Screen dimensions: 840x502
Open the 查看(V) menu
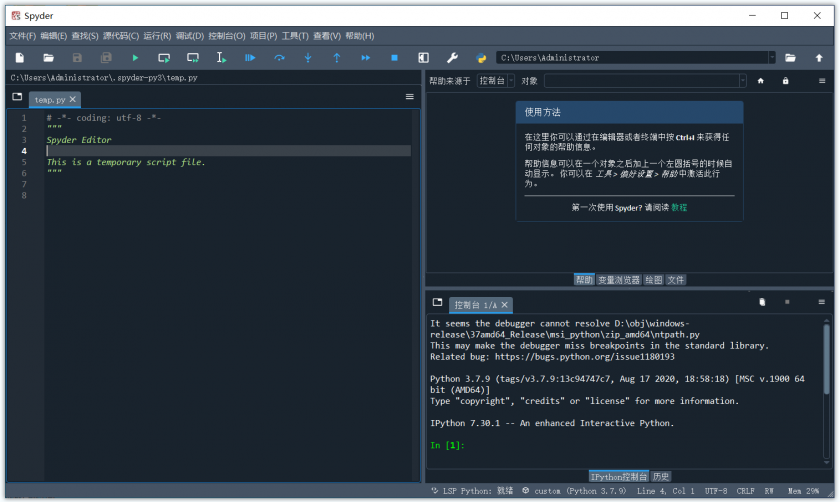tap(327, 36)
